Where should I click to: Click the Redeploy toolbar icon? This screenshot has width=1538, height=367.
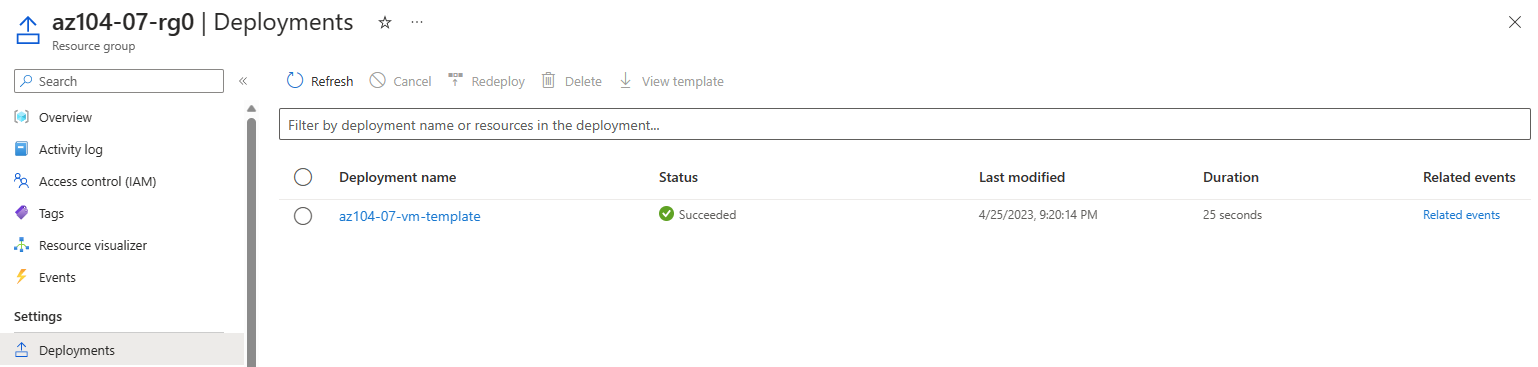[x=455, y=81]
